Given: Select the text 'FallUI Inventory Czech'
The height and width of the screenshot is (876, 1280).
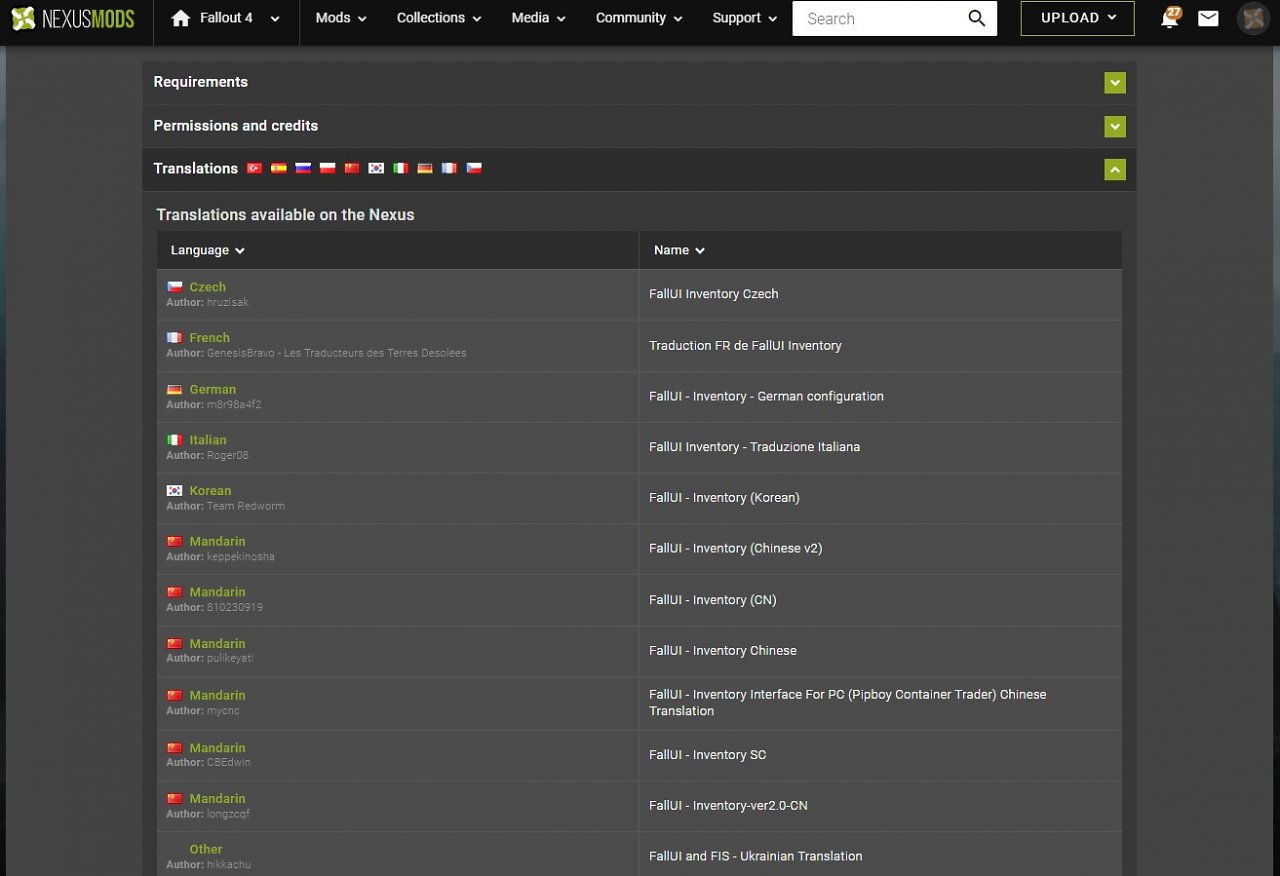Looking at the screenshot, I should click(x=713, y=294).
